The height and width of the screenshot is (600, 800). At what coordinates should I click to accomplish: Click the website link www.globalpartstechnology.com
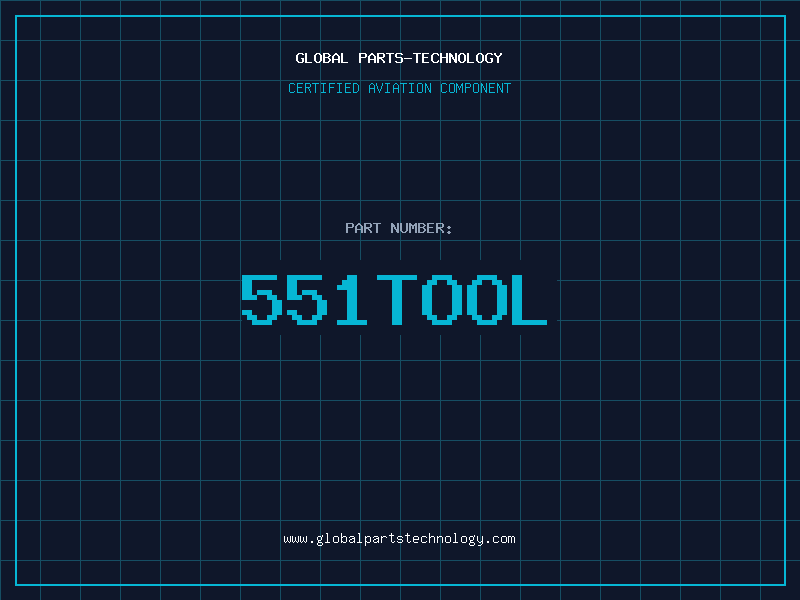399,539
